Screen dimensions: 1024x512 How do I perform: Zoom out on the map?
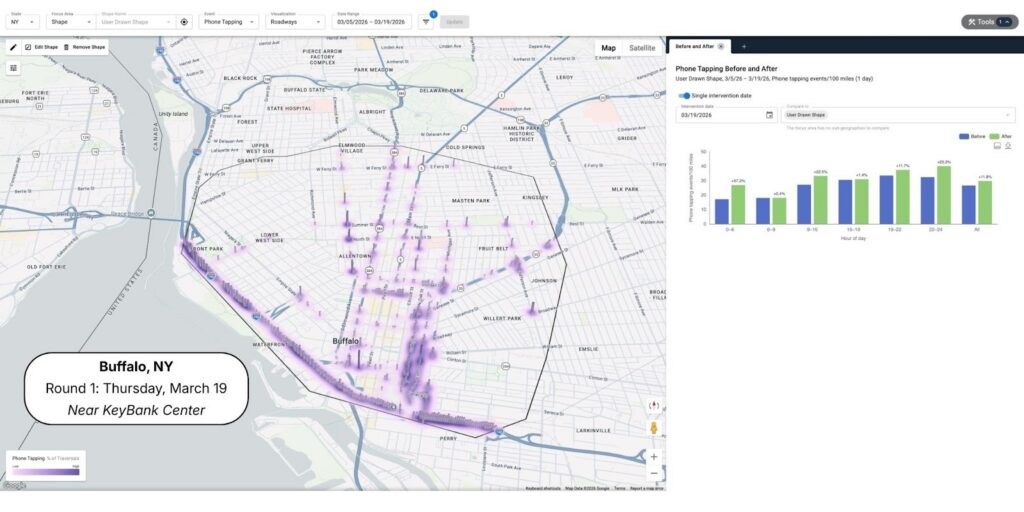(654, 473)
